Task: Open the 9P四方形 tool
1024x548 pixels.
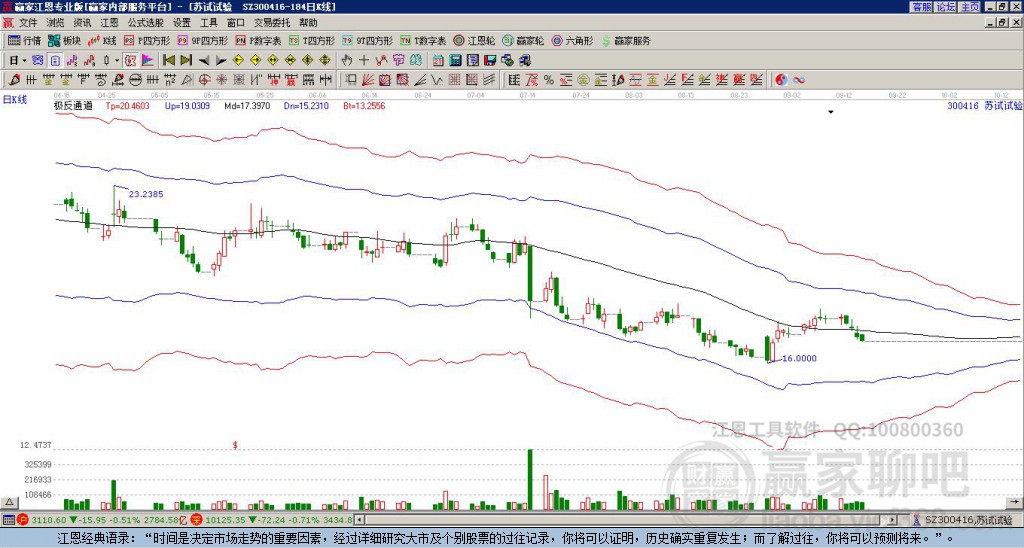Action: pyautogui.click(x=202, y=40)
